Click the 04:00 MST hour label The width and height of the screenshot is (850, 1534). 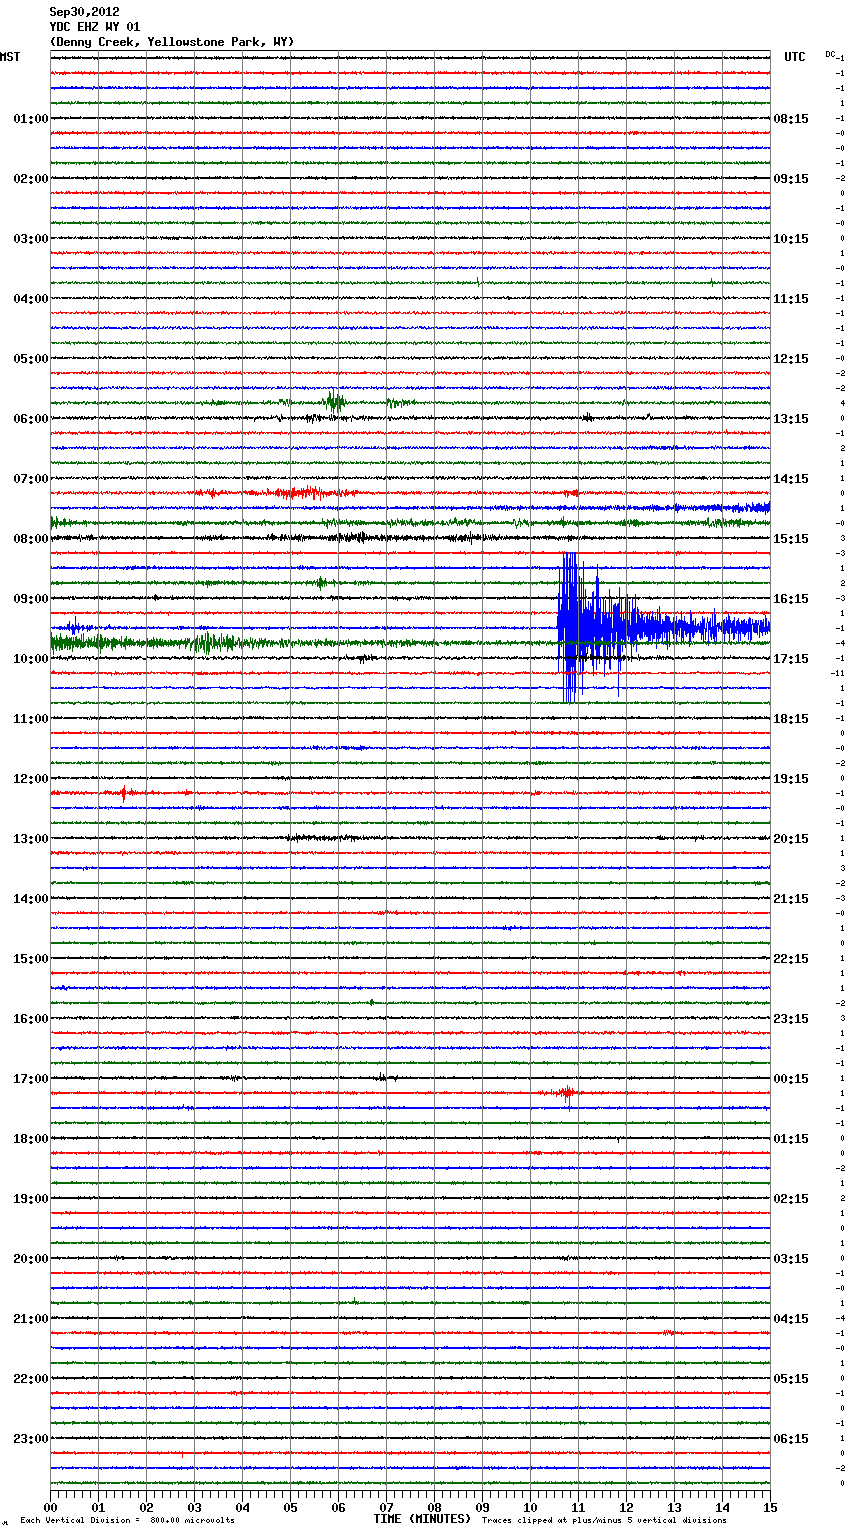point(31,299)
